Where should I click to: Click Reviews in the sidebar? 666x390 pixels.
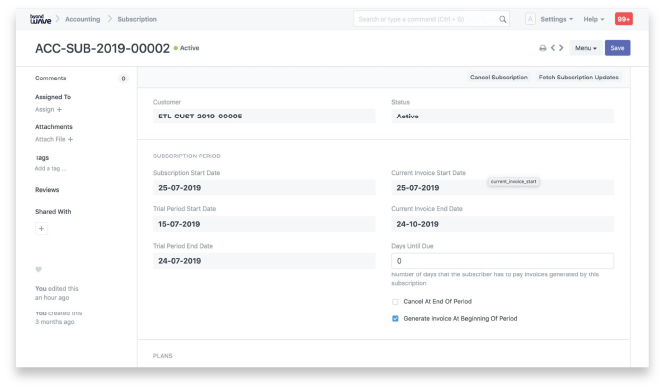(x=47, y=190)
